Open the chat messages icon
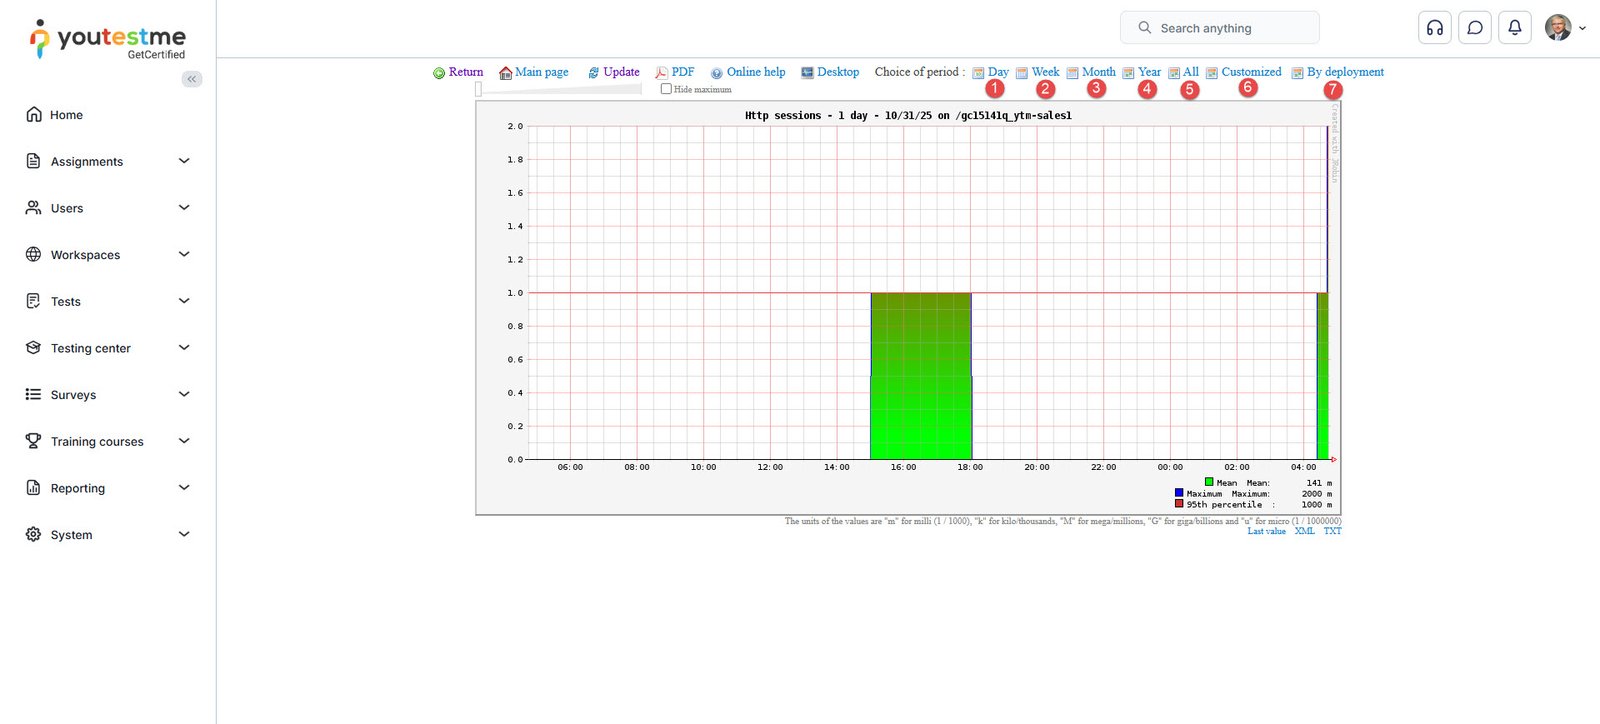Image resolution: width=1600 pixels, height=724 pixels. (1475, 28)
